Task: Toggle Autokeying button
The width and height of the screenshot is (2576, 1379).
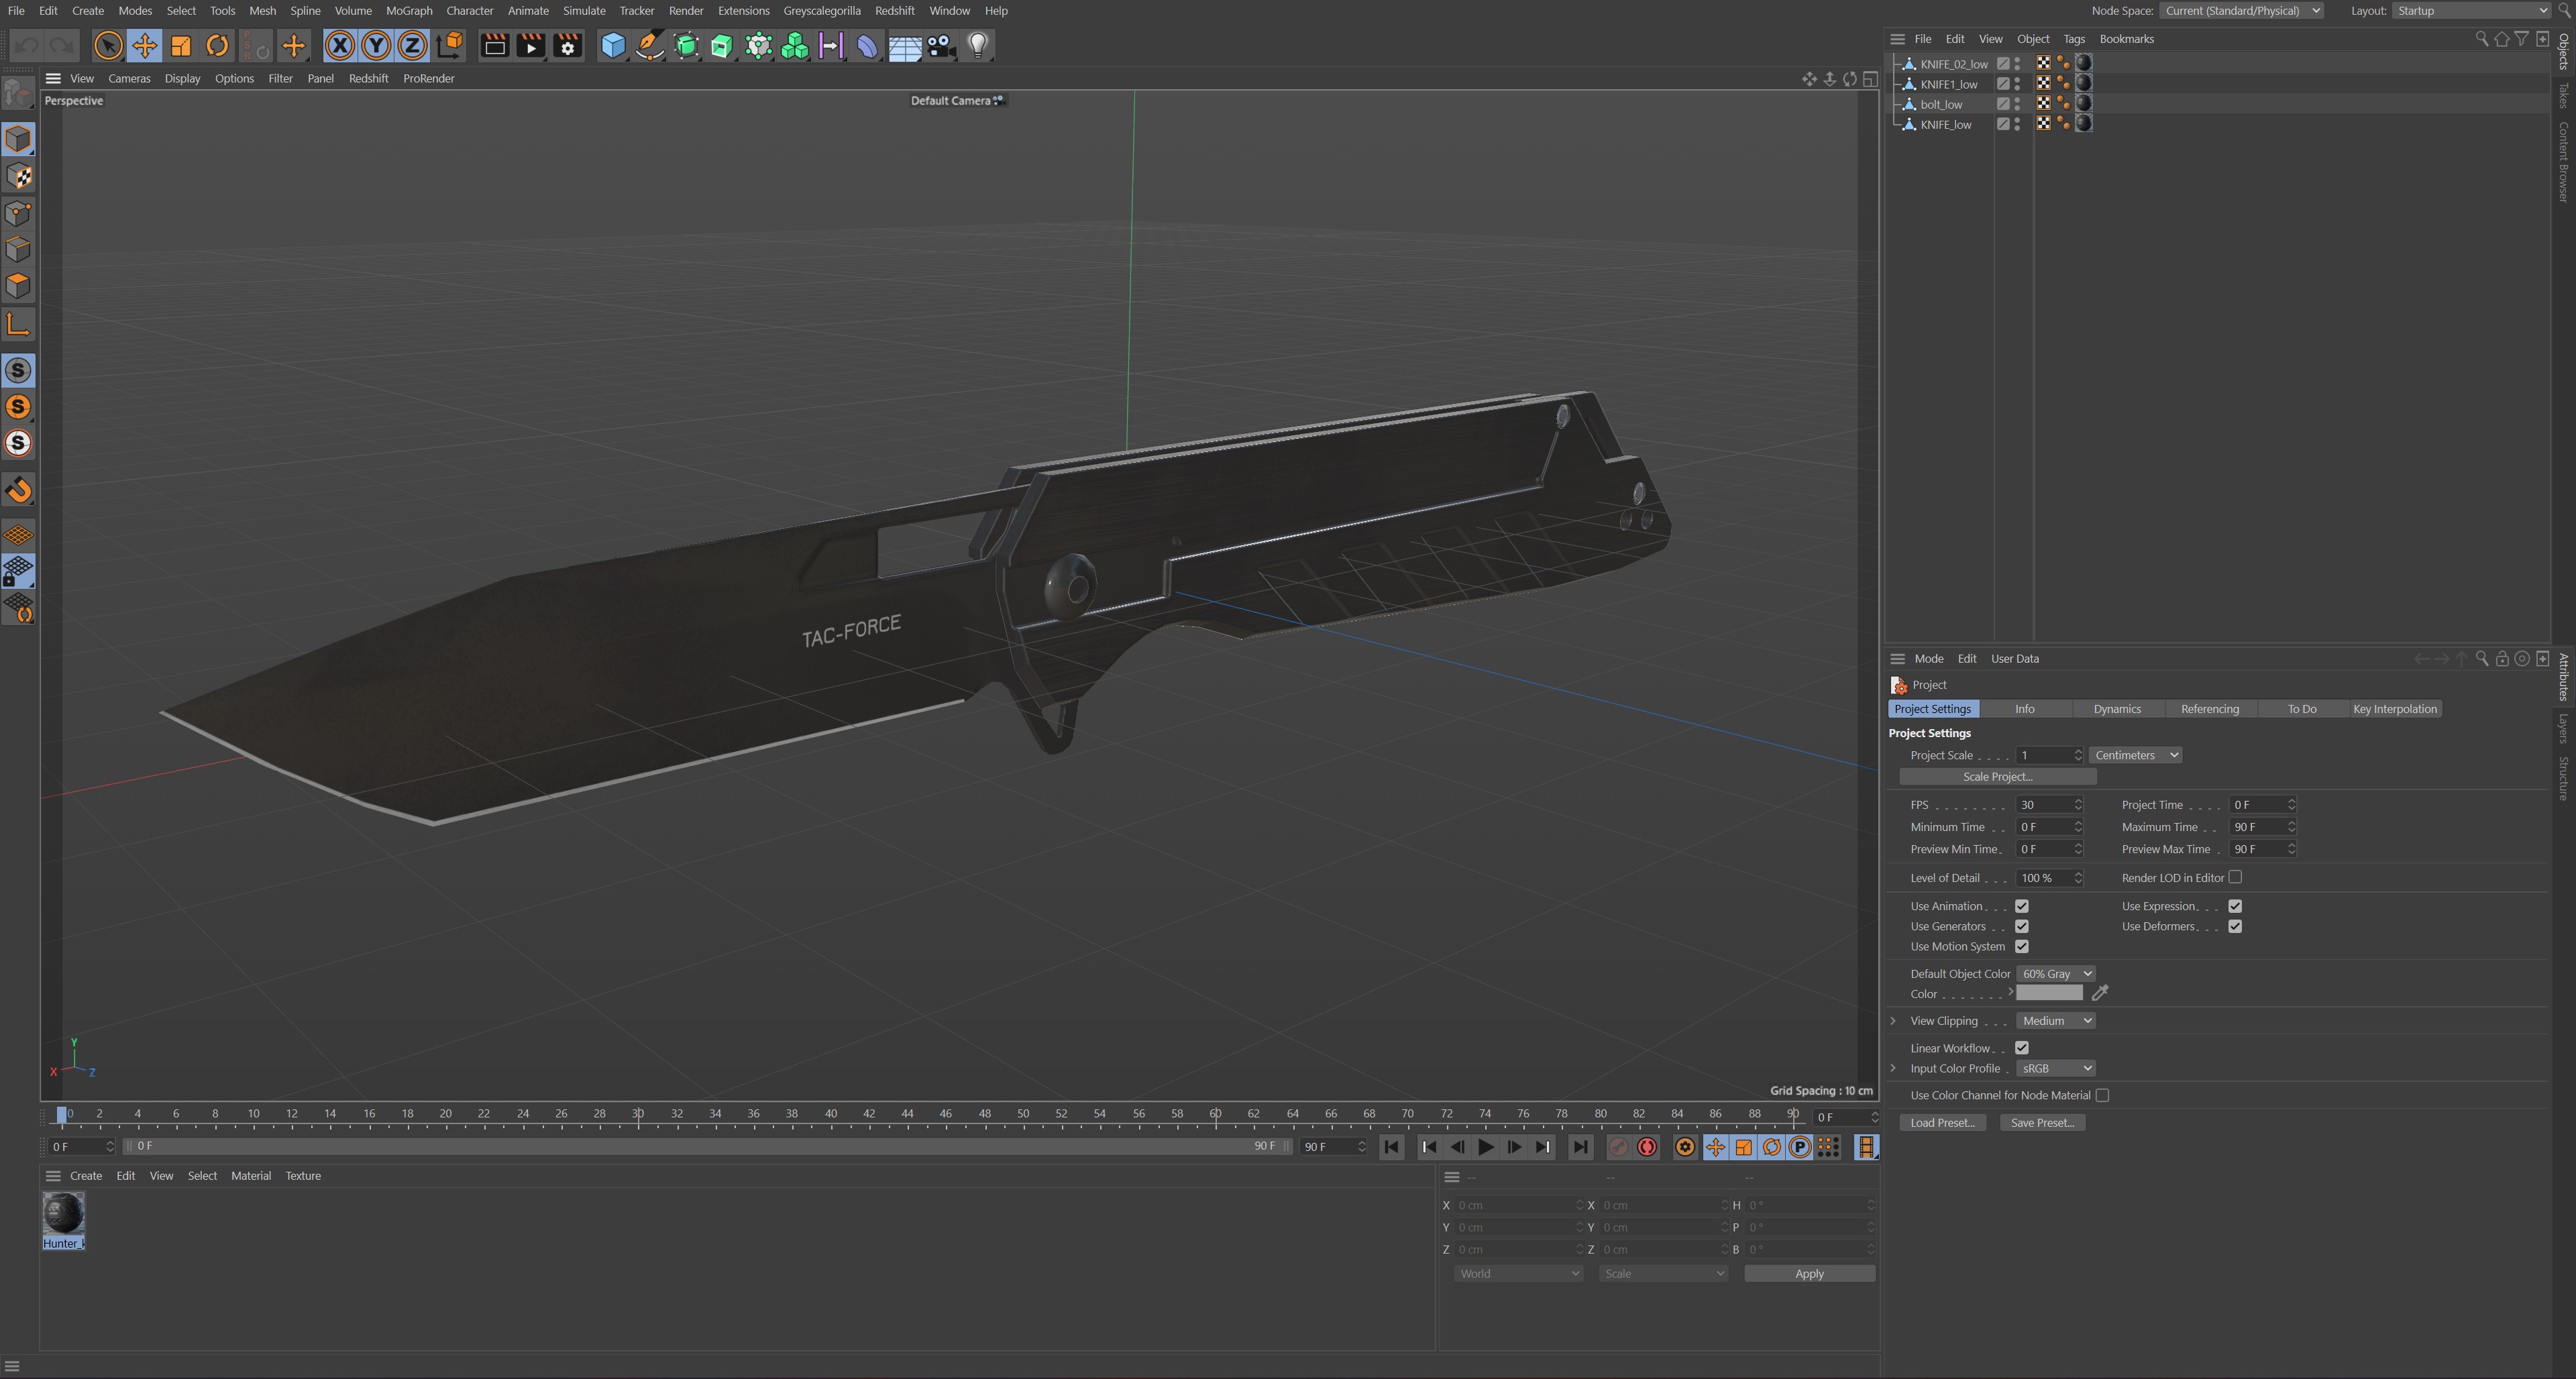Action: coord(1647,1147)
